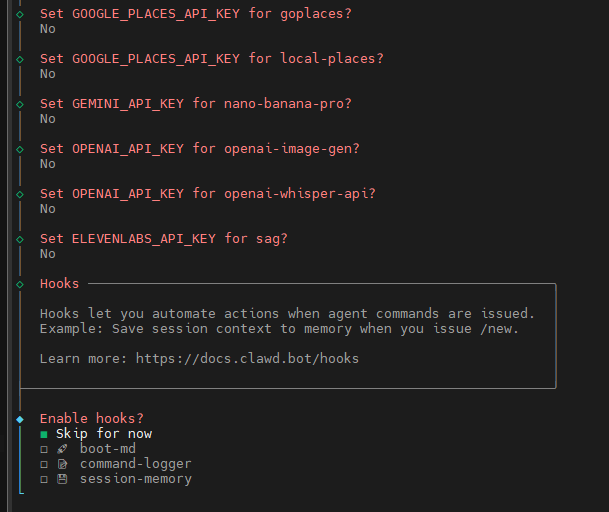Tick the session-memory hook checkbox
The width and height of the screenshot is (609, 512).
coord(44,479)
